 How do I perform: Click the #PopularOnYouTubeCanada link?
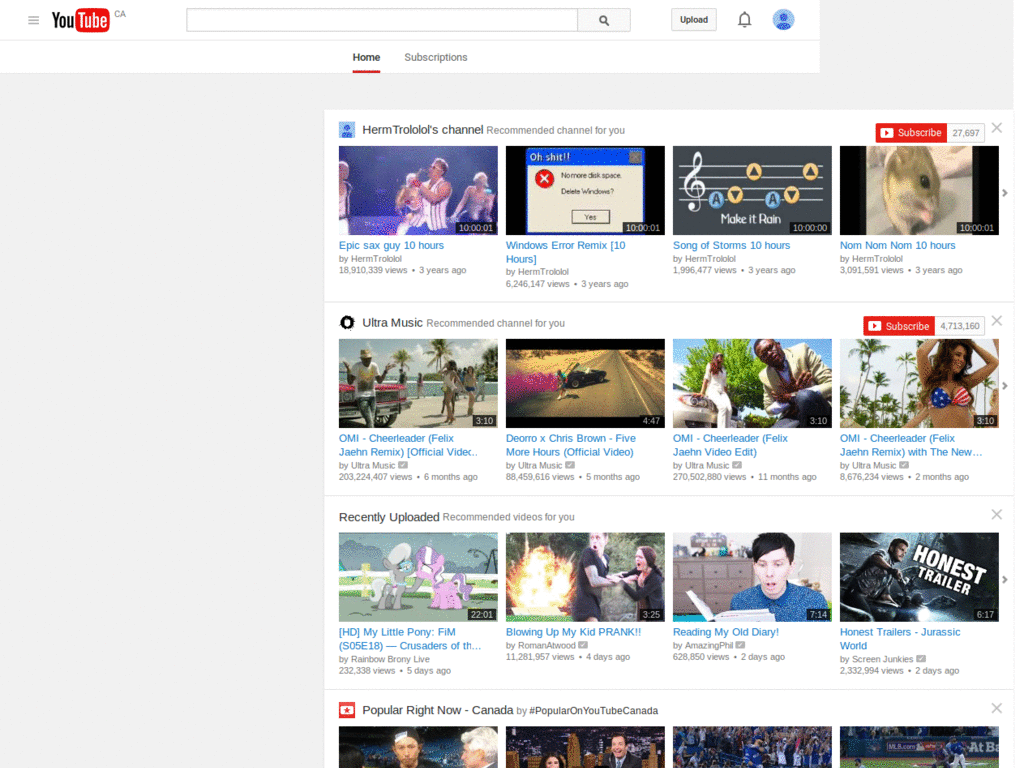(x=594, y=711)
